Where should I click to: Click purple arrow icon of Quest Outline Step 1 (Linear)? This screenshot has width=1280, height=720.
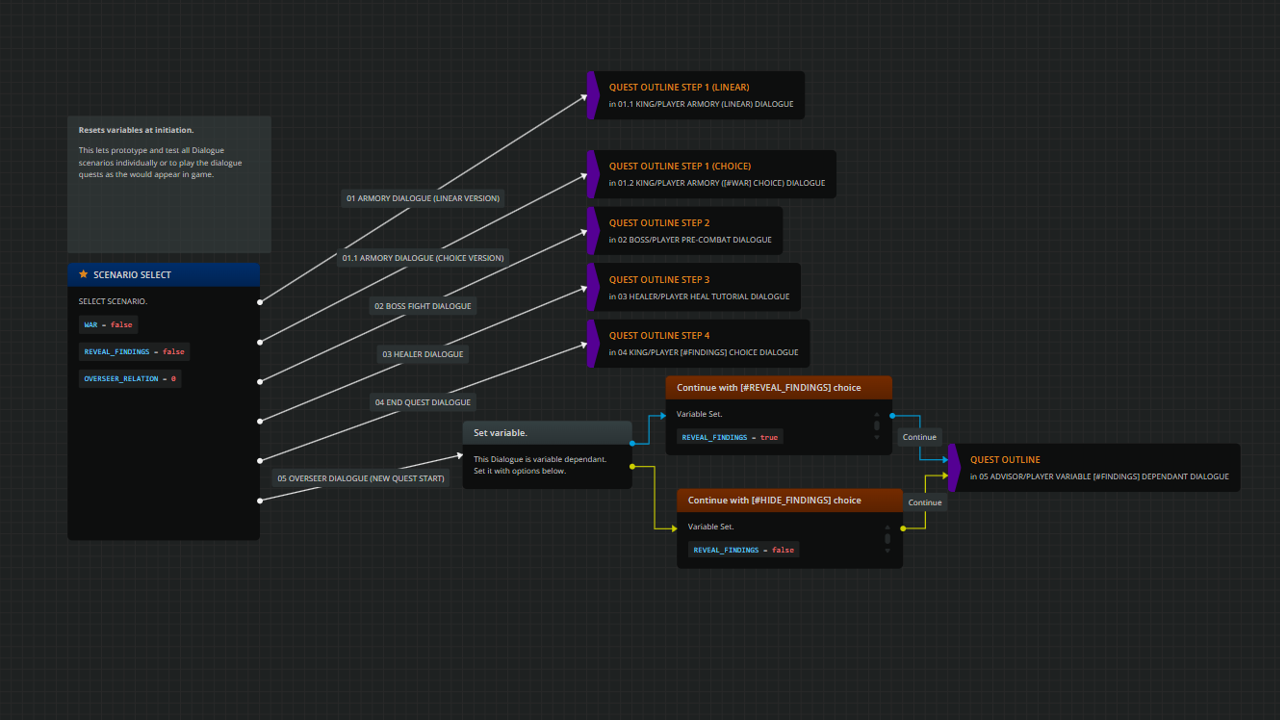click(593, 95)
